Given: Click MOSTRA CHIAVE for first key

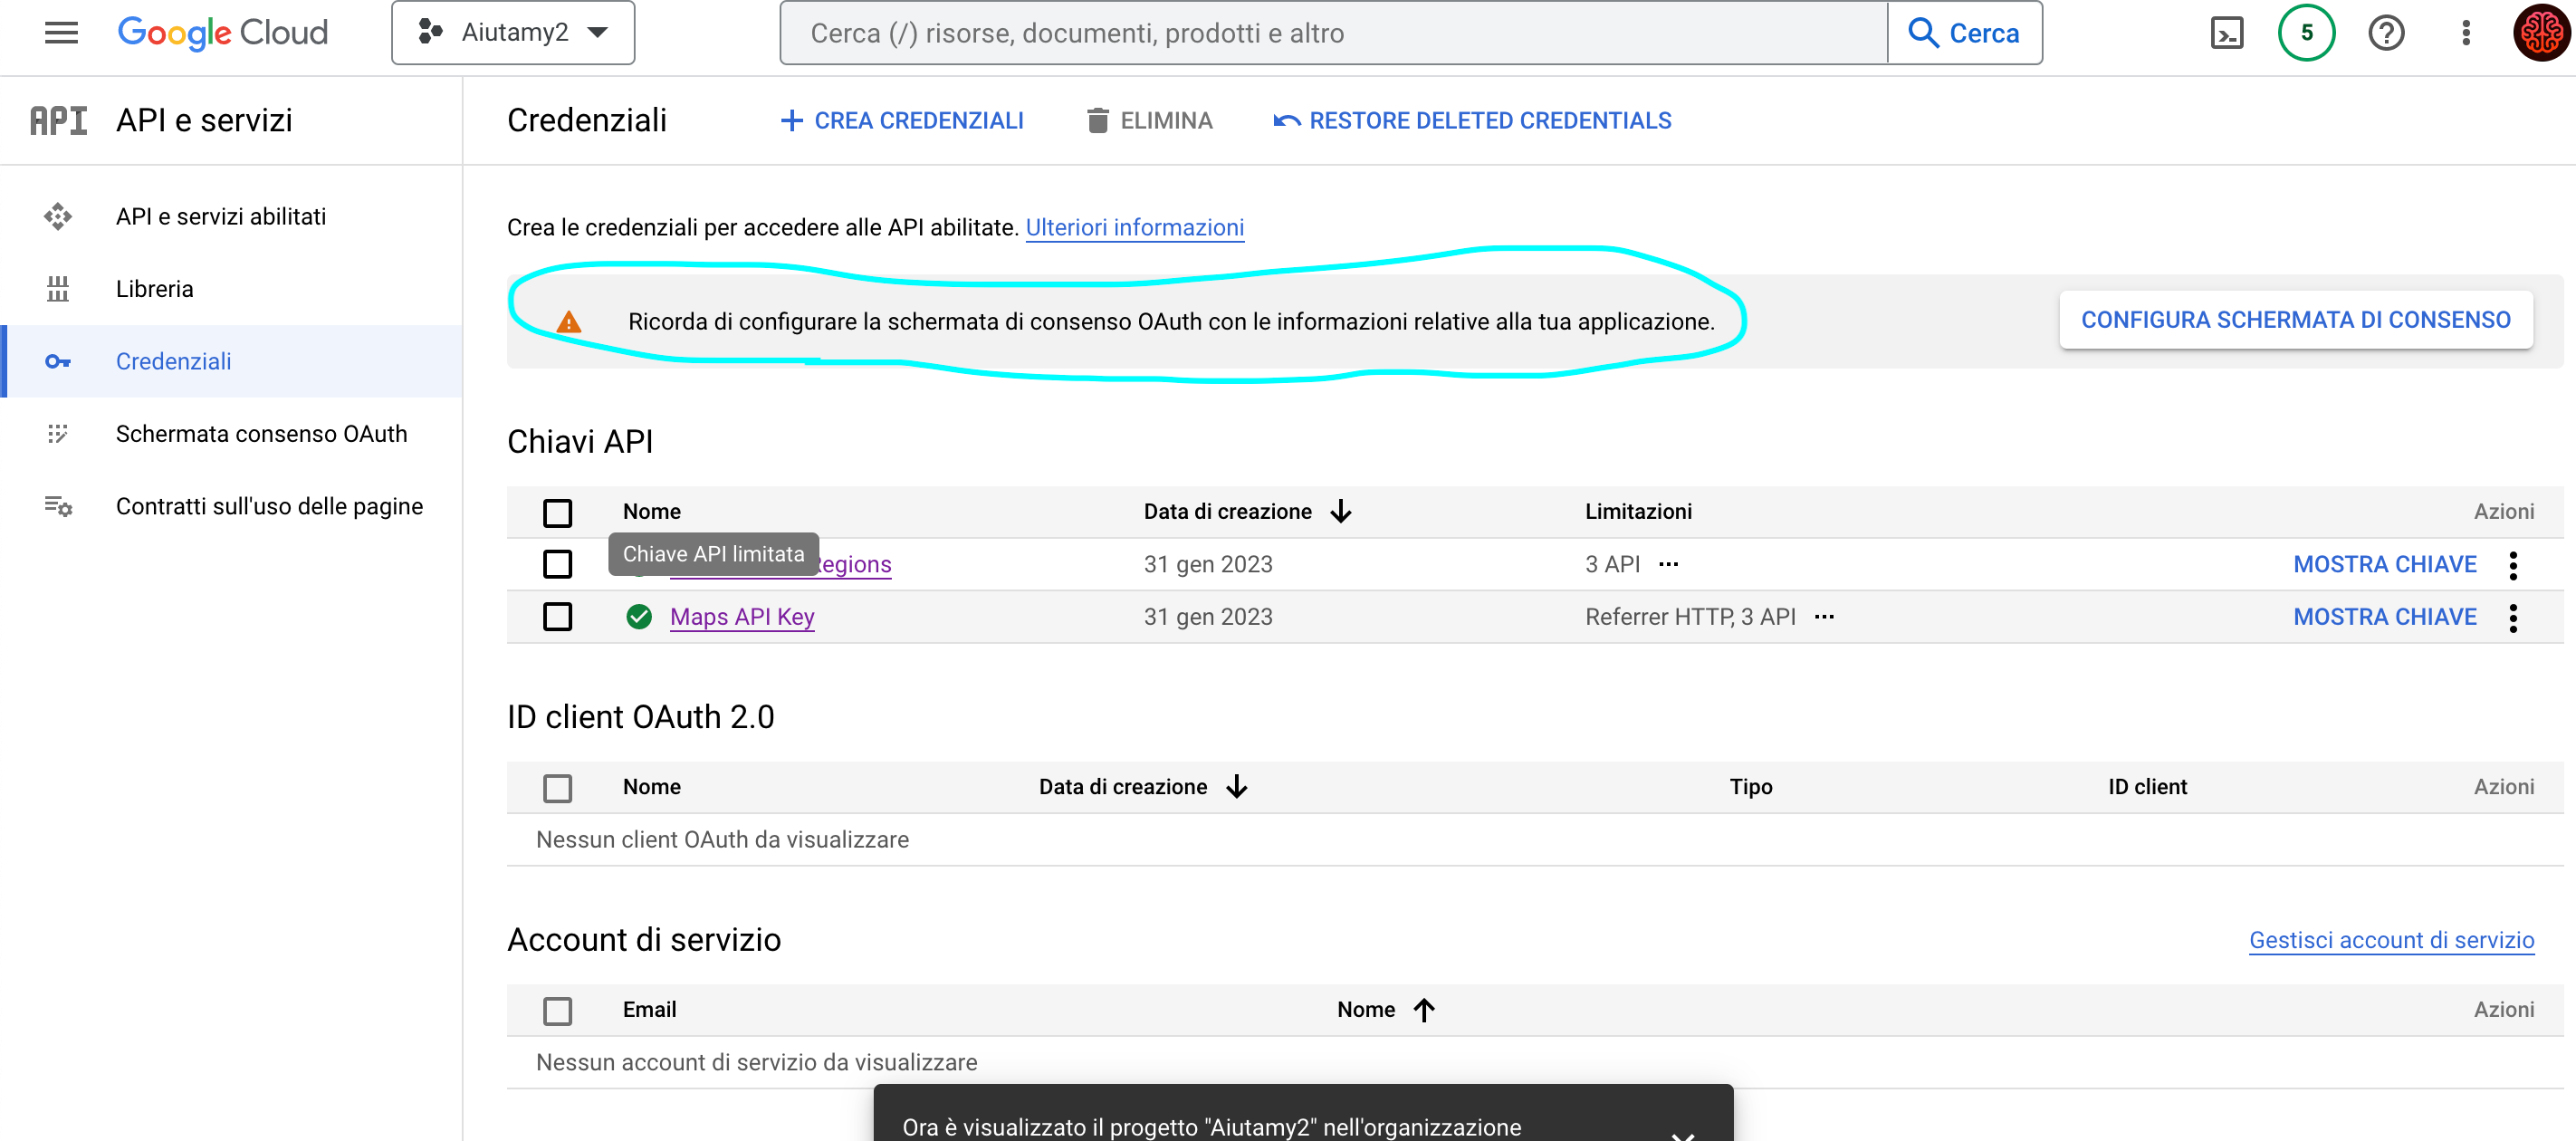Looking at the screenshot, I should [x=2385, y=564].
